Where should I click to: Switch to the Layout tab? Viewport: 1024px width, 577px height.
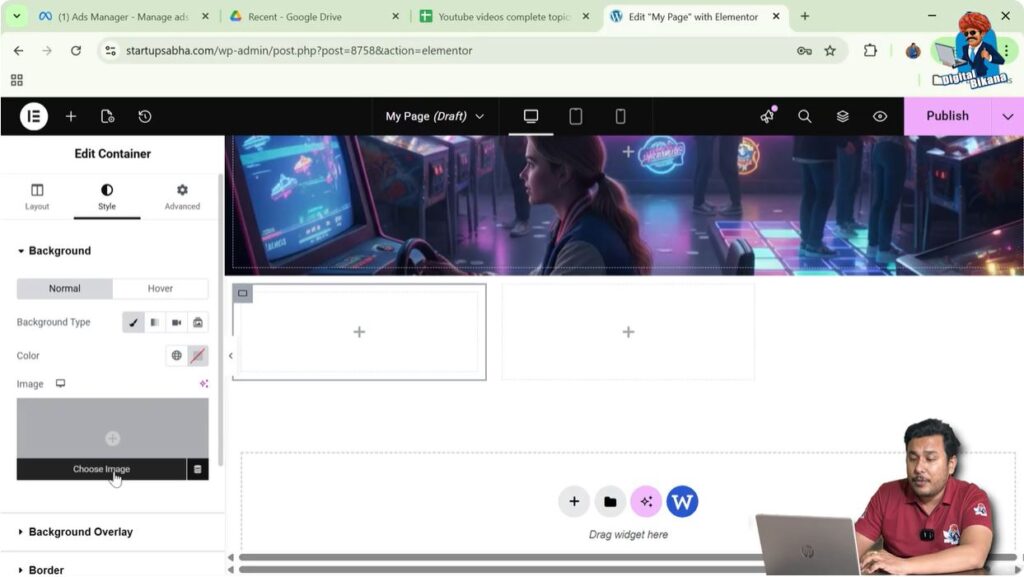tap(37, 196)
